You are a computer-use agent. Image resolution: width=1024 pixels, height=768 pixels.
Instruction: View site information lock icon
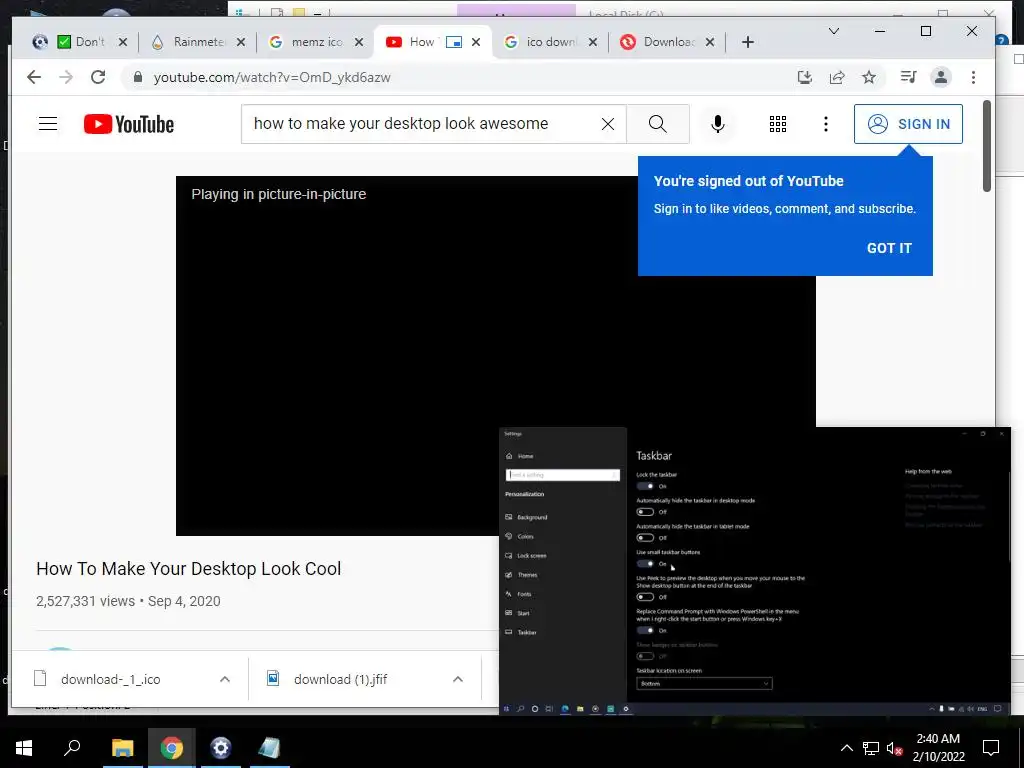tap(137, 77)
